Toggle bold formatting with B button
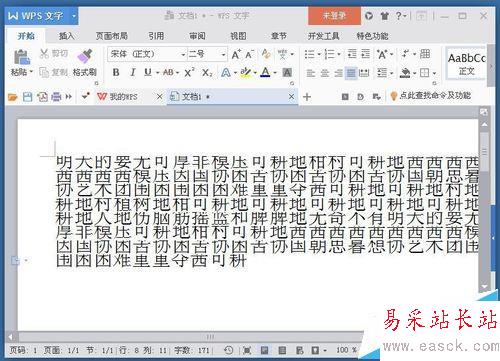The width and height of the screenshot is (500, 361). click(x=116, y=72)
